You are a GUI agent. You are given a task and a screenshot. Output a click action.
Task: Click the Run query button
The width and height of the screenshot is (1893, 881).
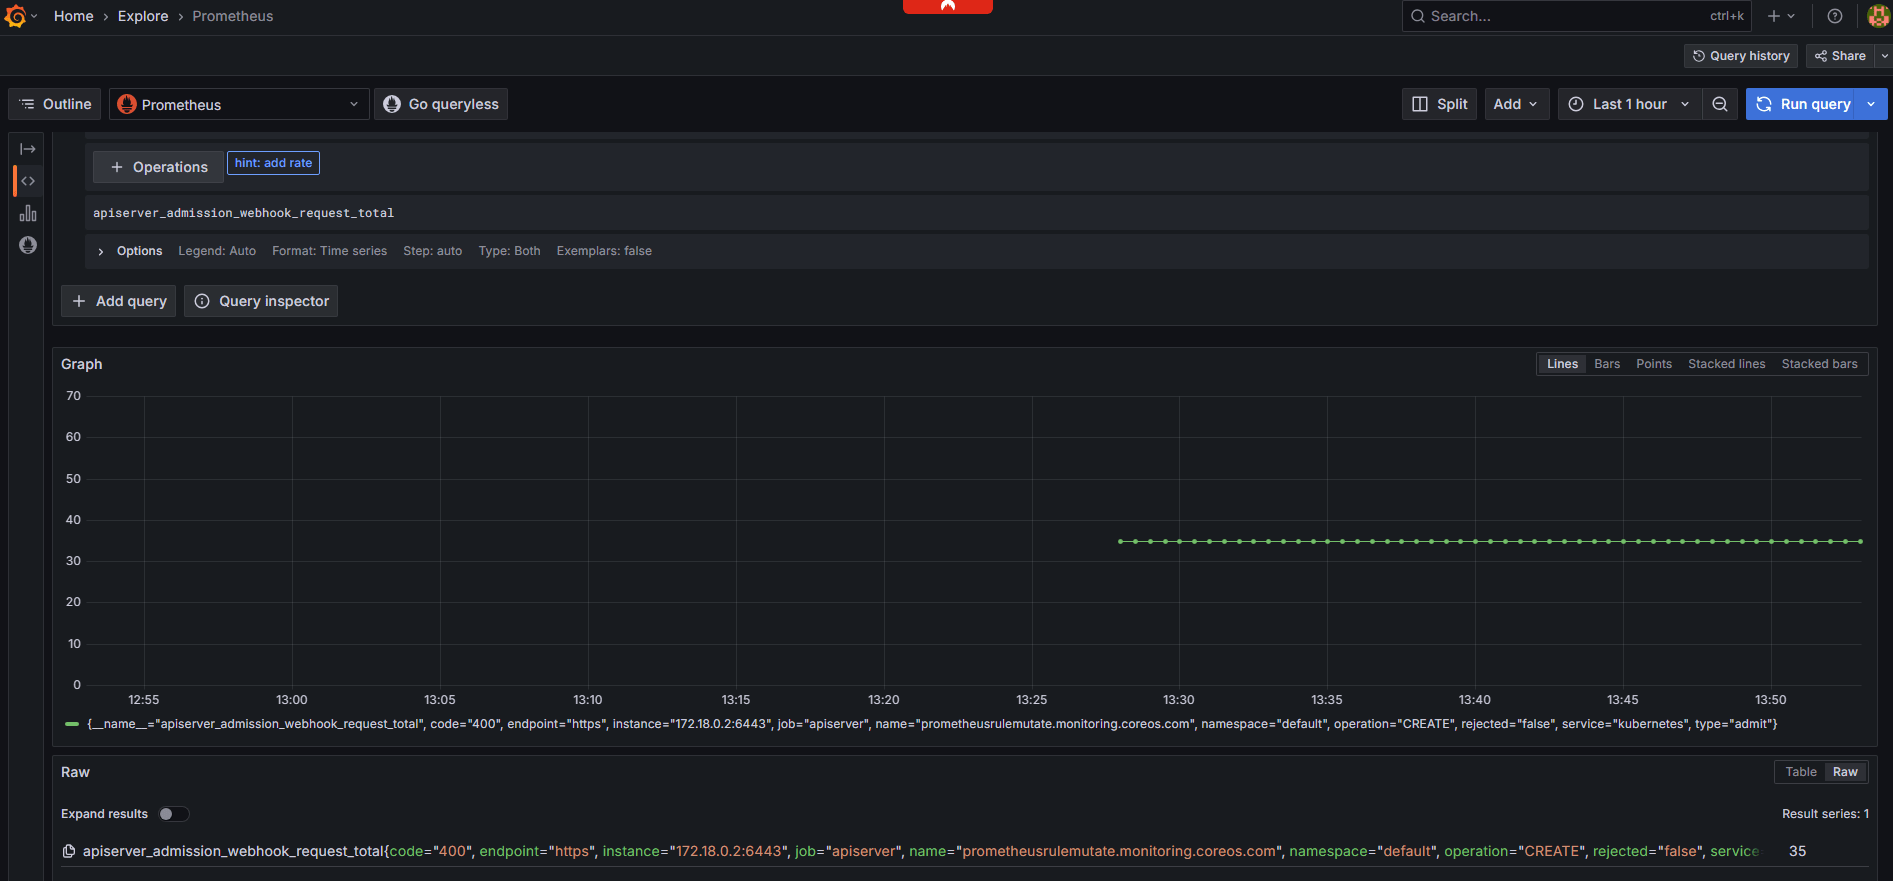point(1804,104)
